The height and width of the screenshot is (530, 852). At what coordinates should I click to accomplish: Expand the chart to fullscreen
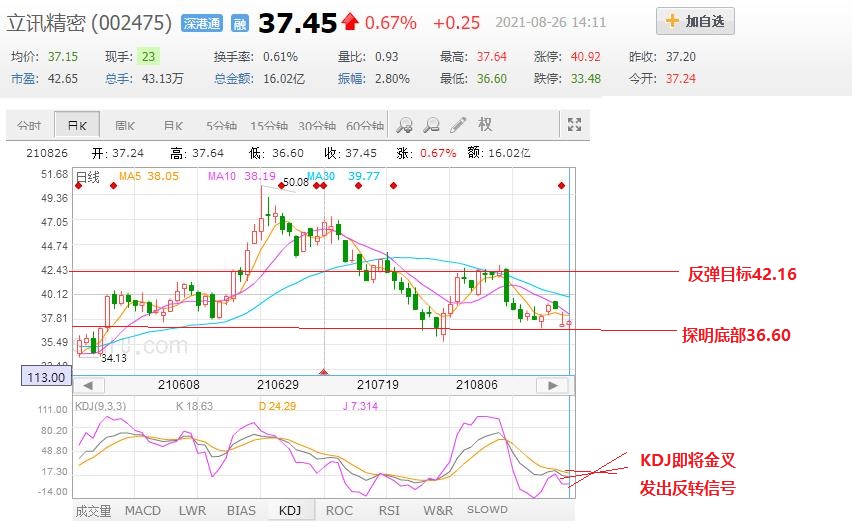[574, 124]
